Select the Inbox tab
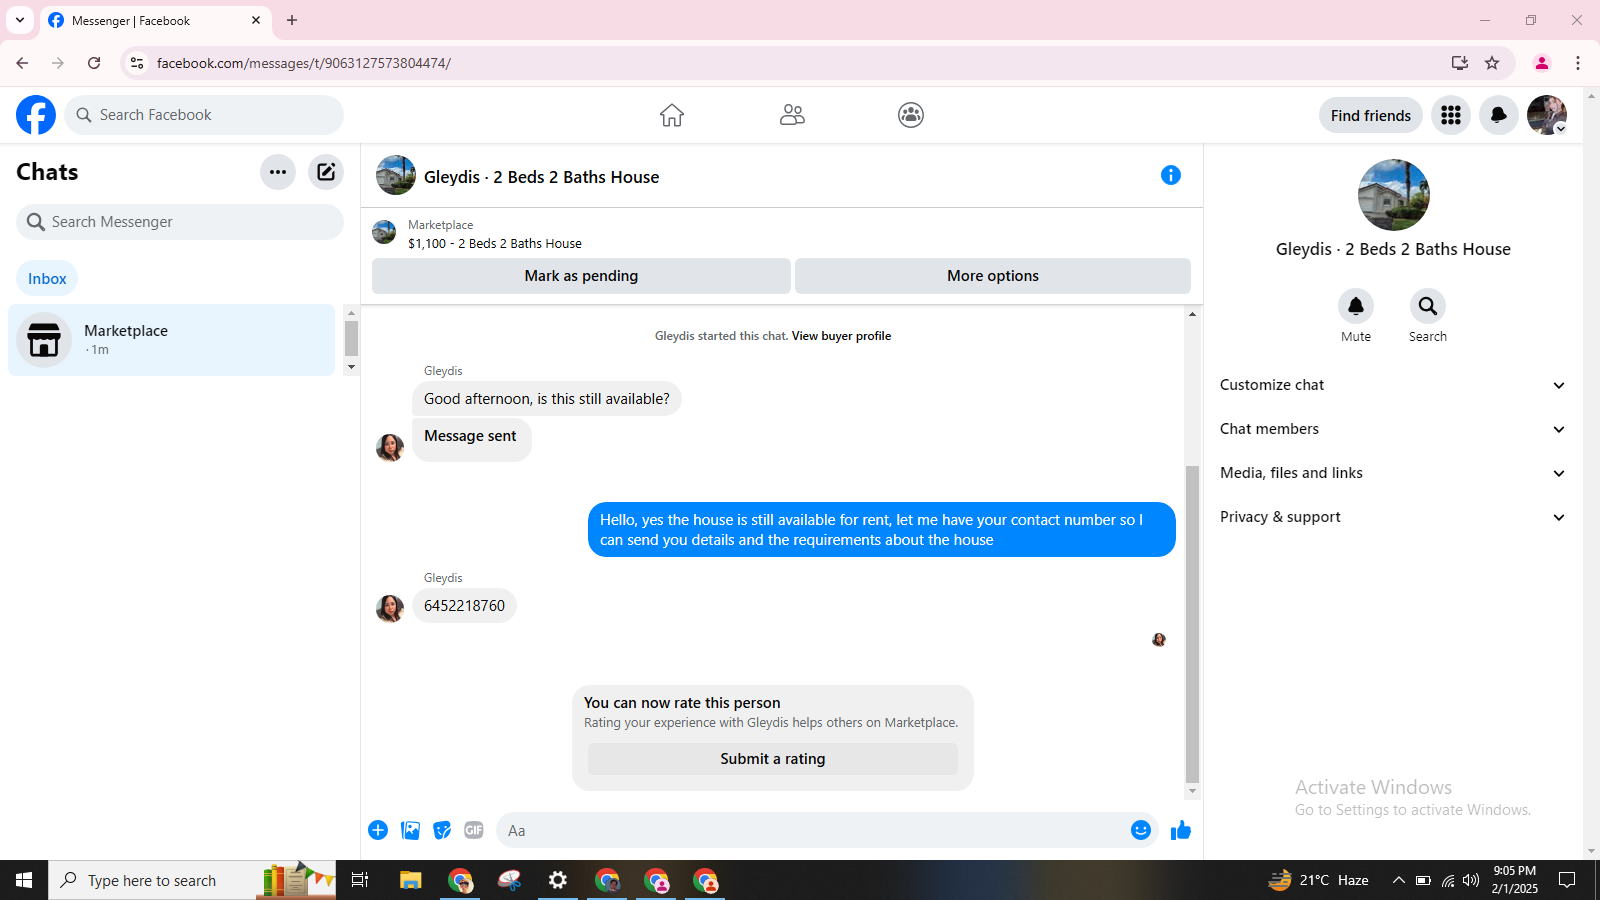1600x900 pixels. [x=47, y=279]
